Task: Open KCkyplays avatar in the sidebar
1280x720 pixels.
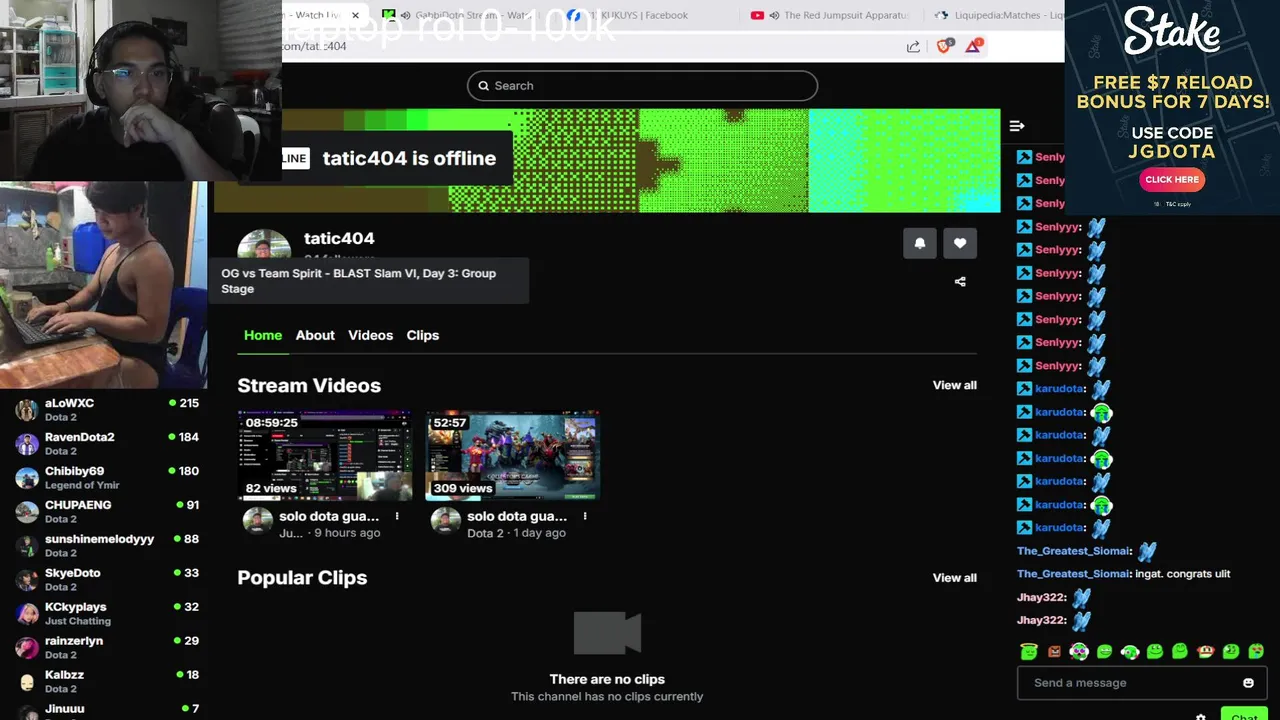Action: pyautogui.click(x=27, y=614)
